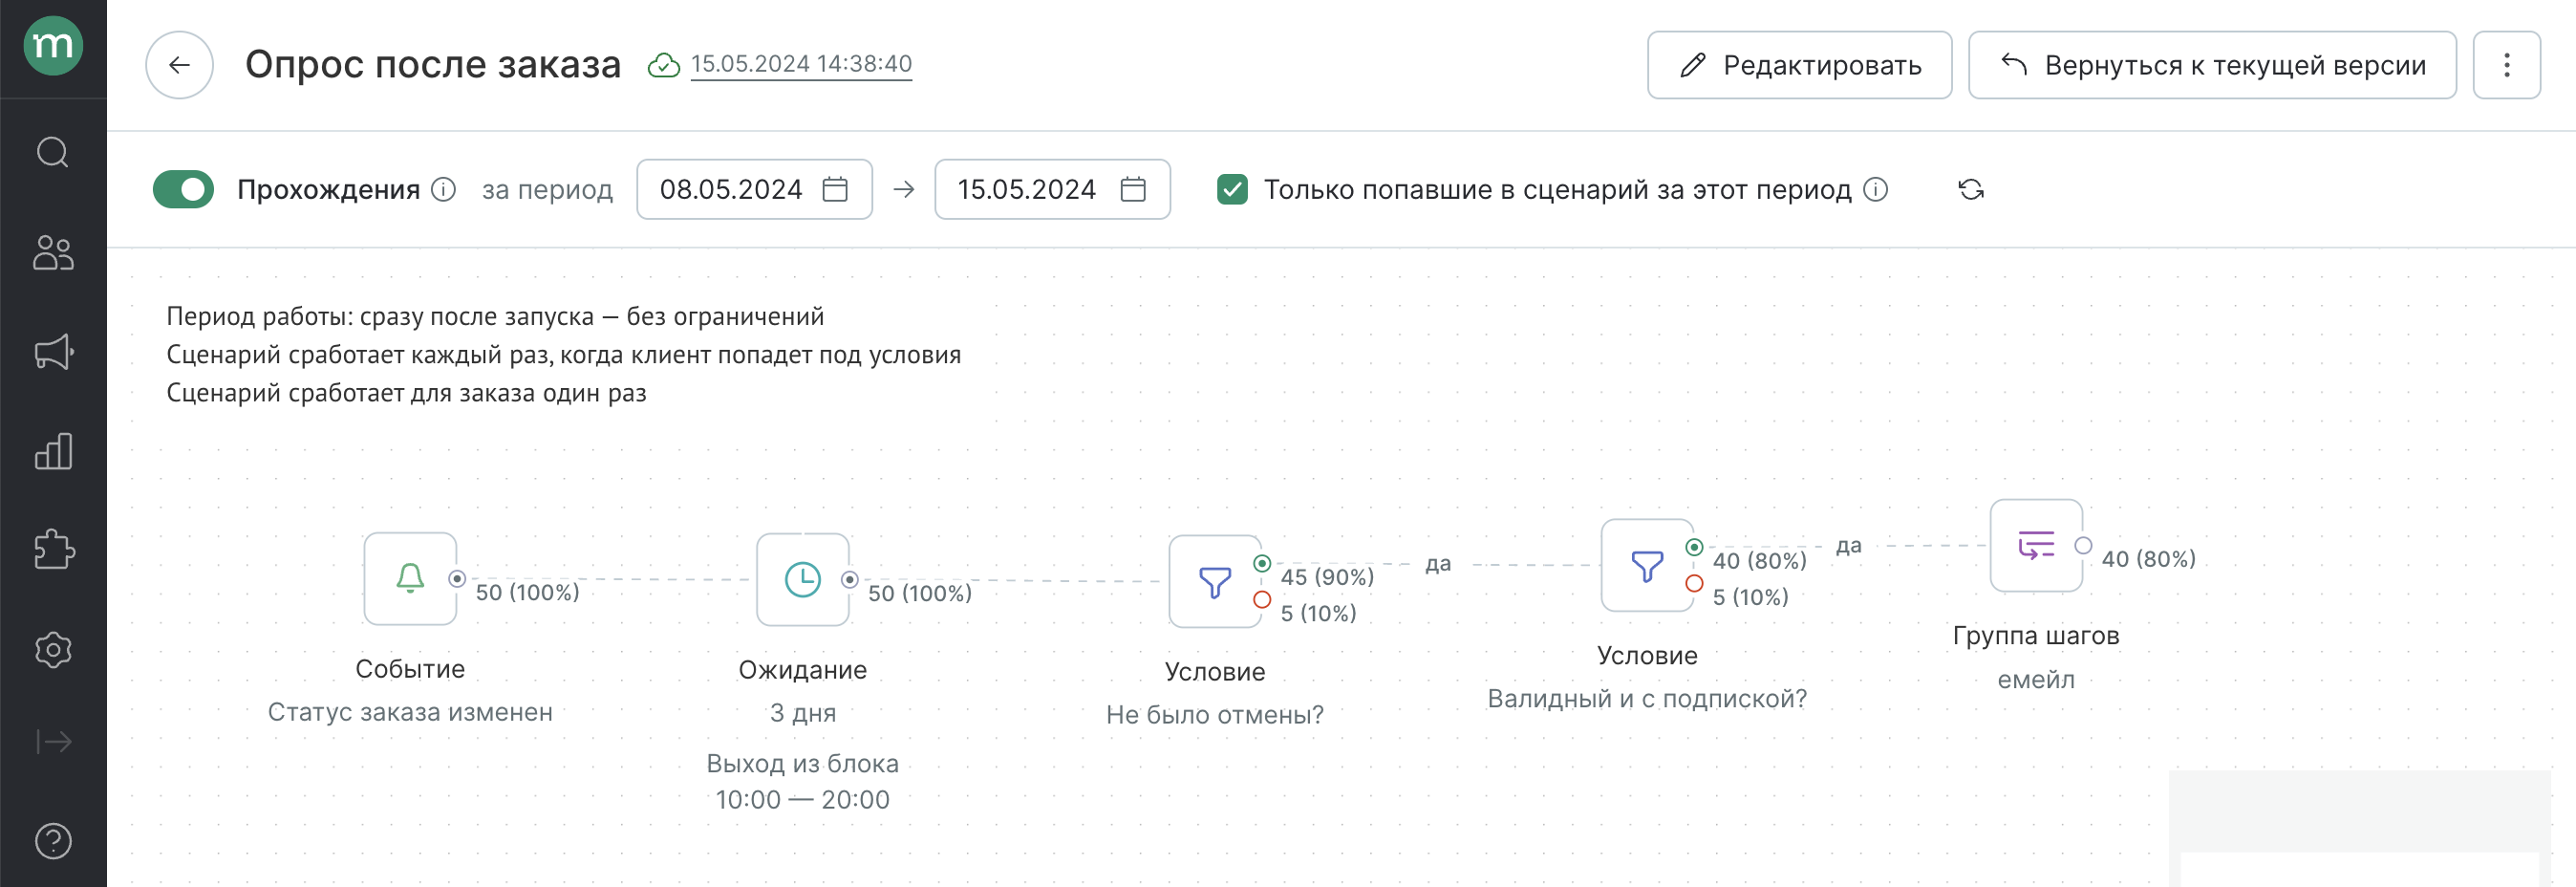Viewport: 2576px width, 887px height.
Task: Click 40 (80%) beside Группа шагов
Action: click(x=2148, y=559)
